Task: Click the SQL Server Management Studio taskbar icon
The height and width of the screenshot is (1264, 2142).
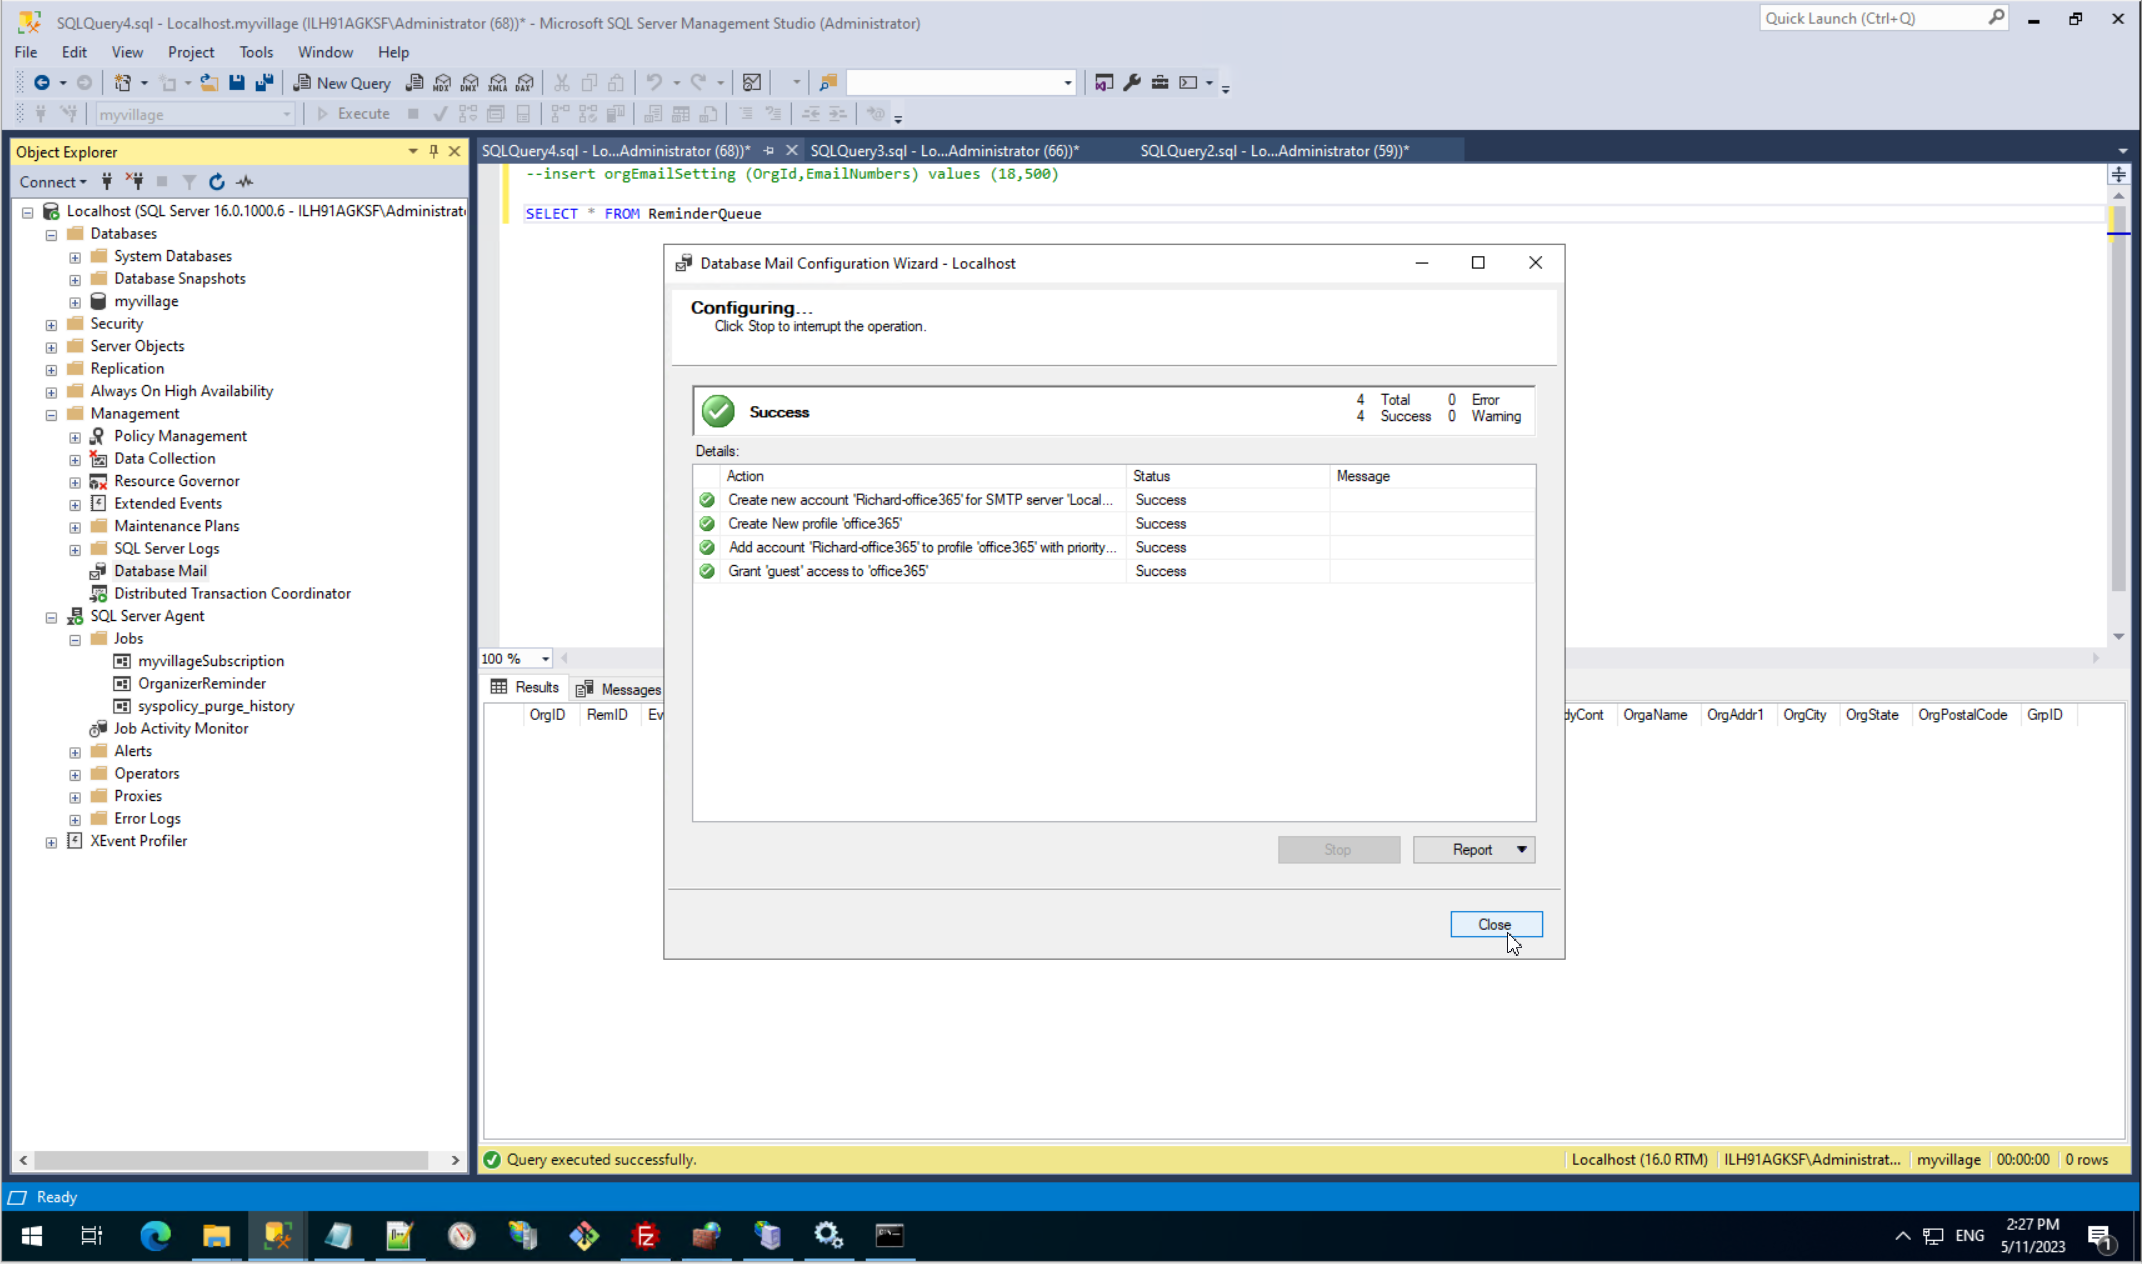Action: click(x=277, y=1236)
